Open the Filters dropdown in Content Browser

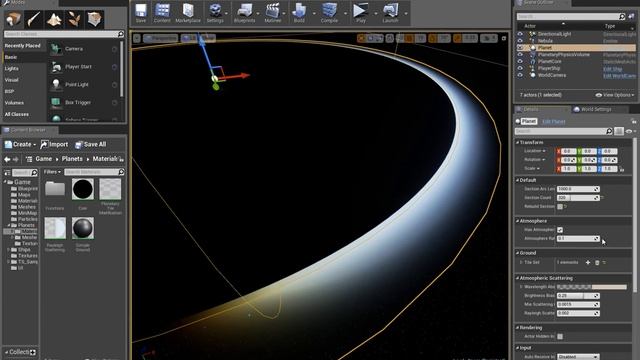click(52, 172)
